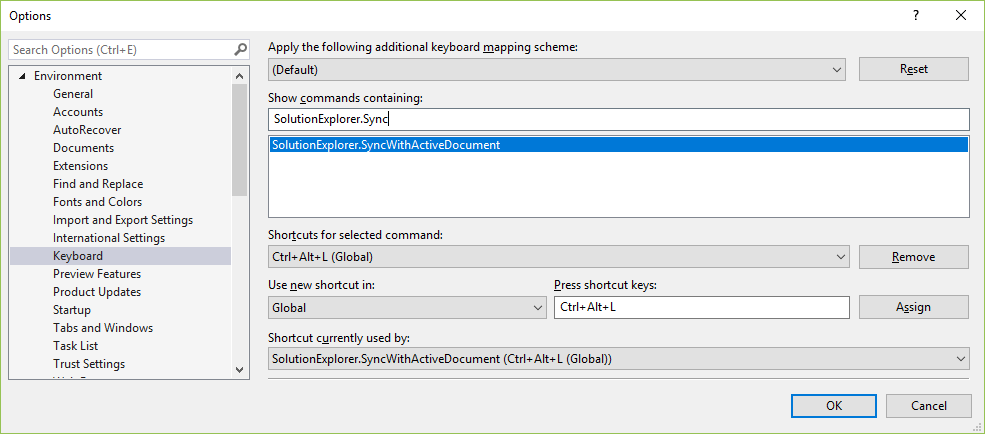Select Fonts and Colors in the tree
This screenshot has height=434, width=985.
point(97,202)
